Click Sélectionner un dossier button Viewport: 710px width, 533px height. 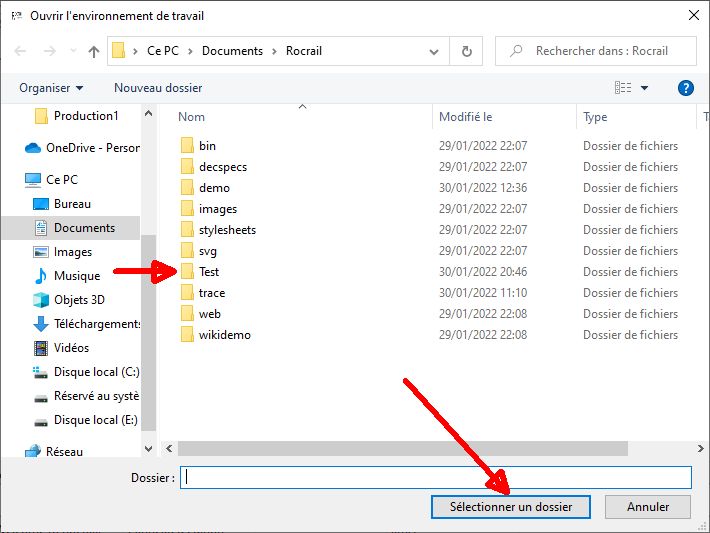pos(511,506)
